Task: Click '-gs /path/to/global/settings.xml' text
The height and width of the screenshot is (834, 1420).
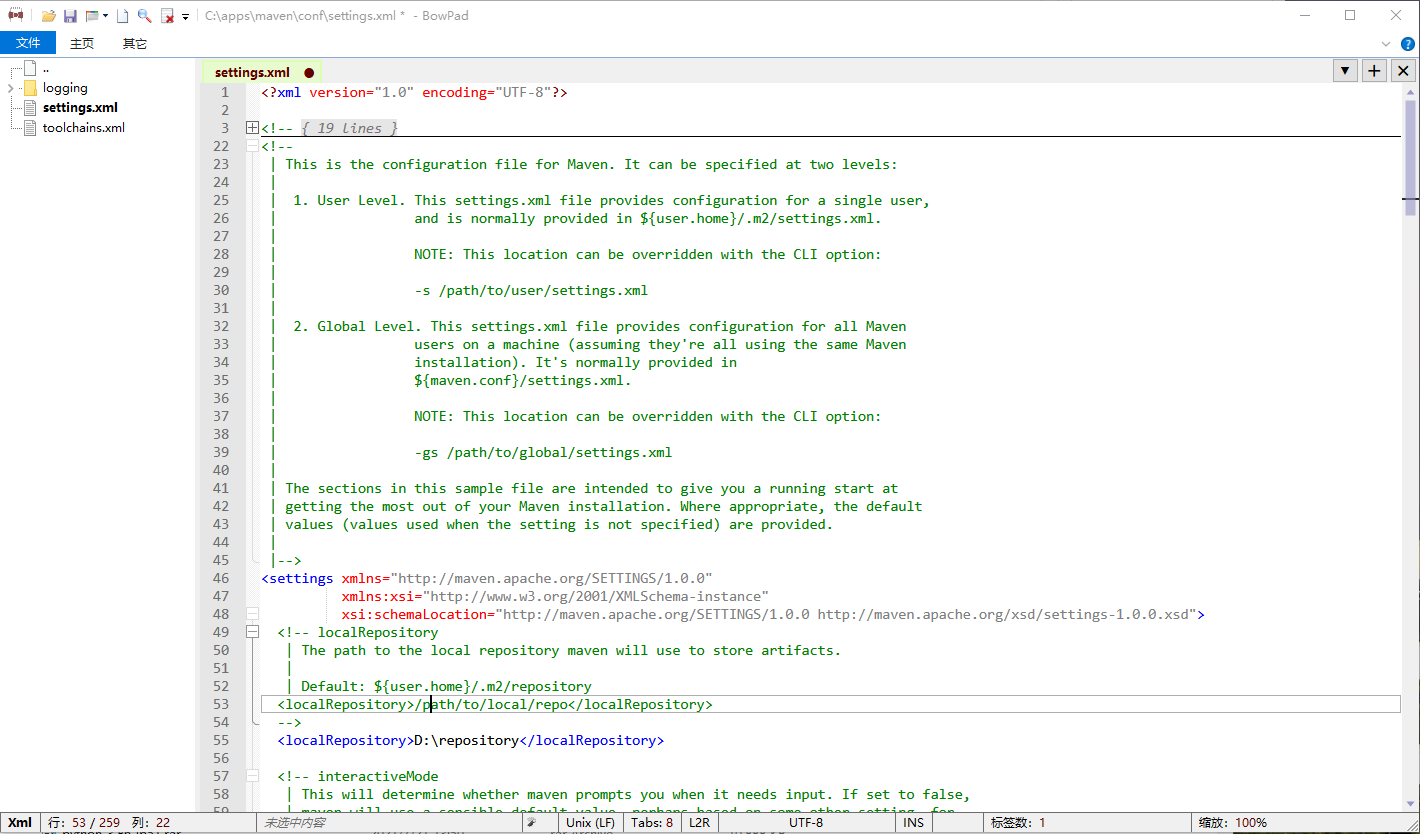Action: tap(543, 452)
